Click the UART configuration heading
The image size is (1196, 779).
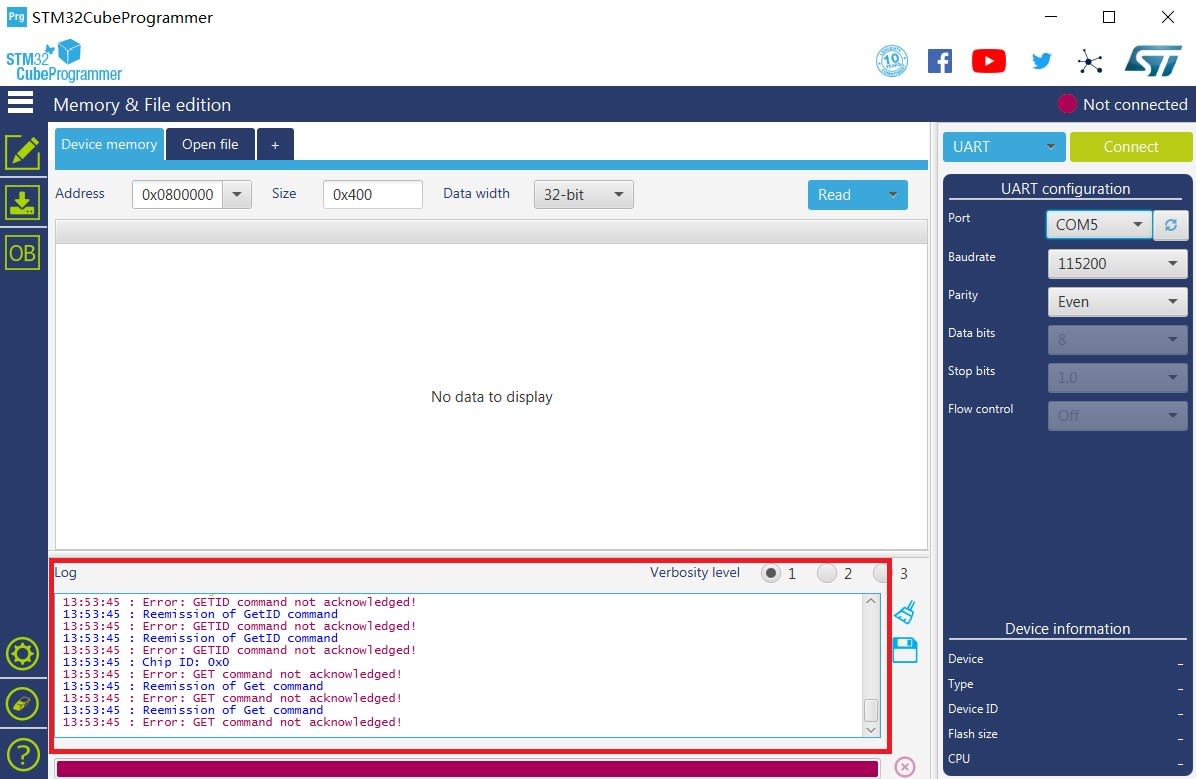click(x=1066, y=188)
